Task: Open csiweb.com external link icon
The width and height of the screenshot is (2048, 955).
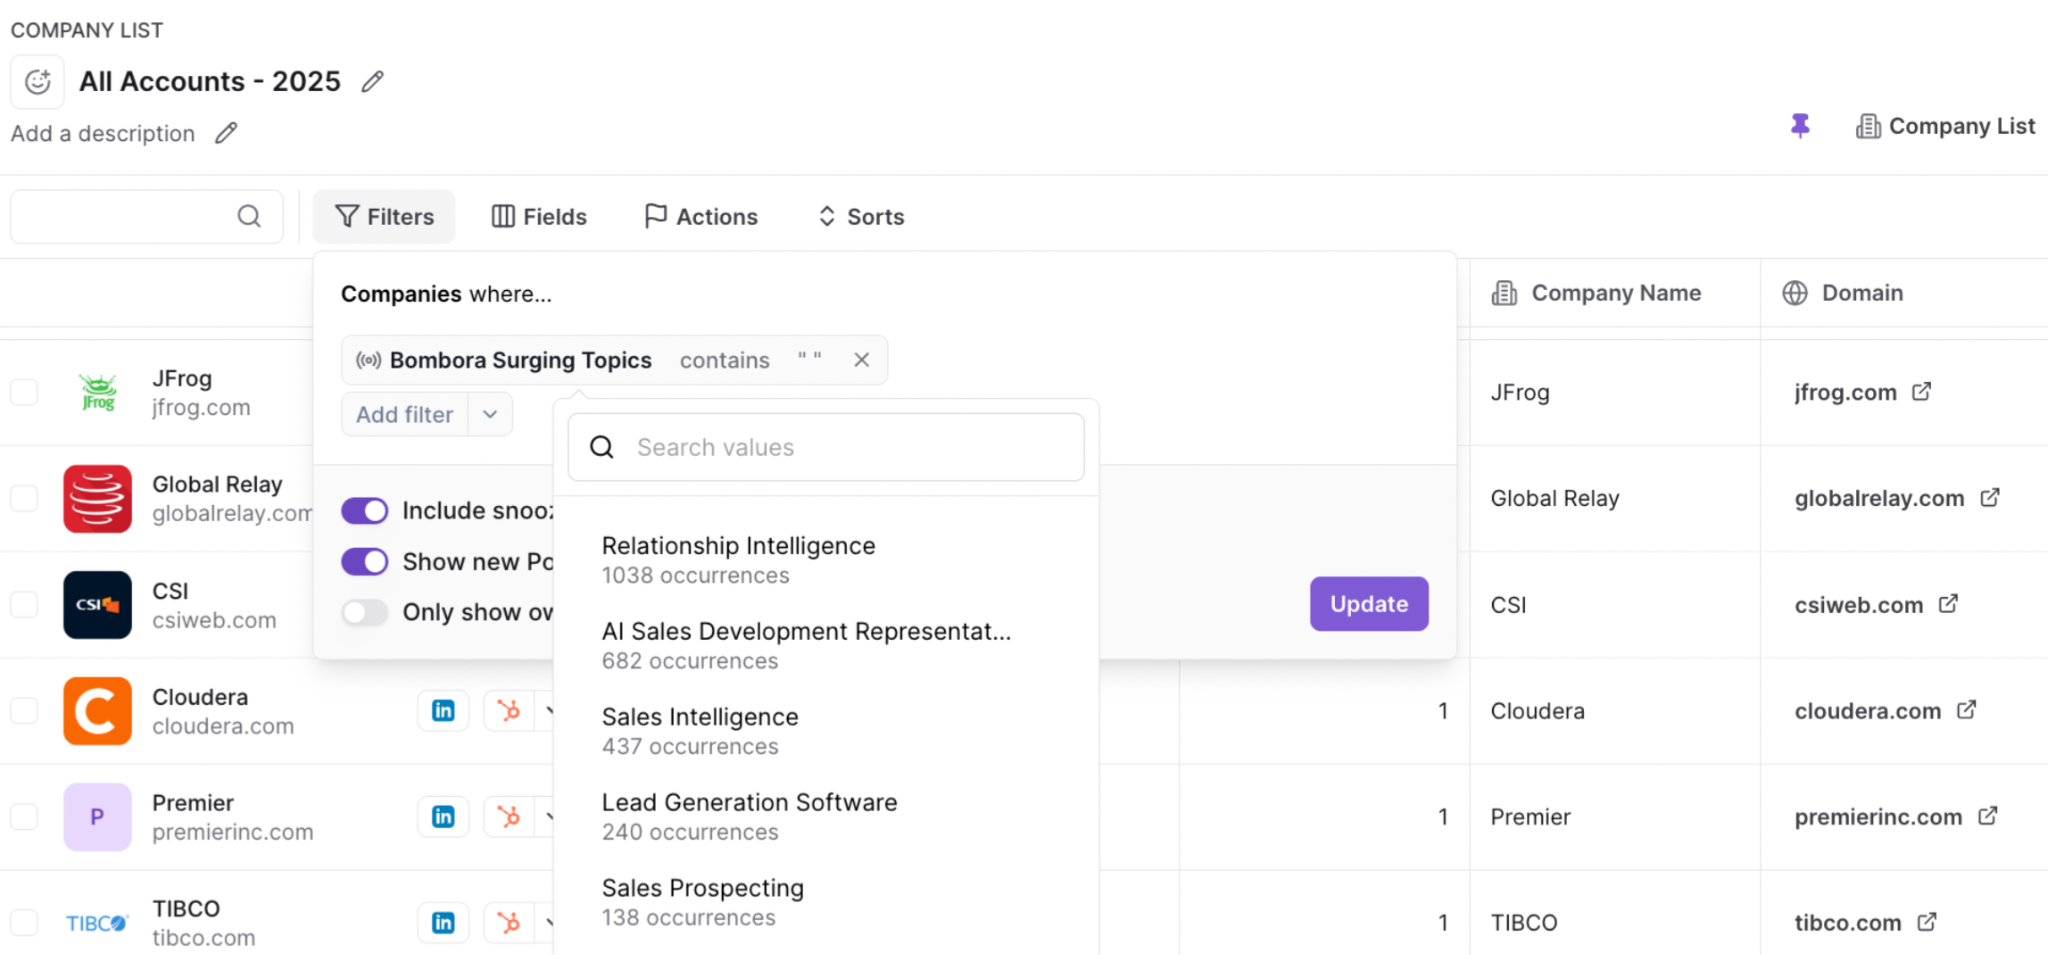Action: tap(1948, 605)
